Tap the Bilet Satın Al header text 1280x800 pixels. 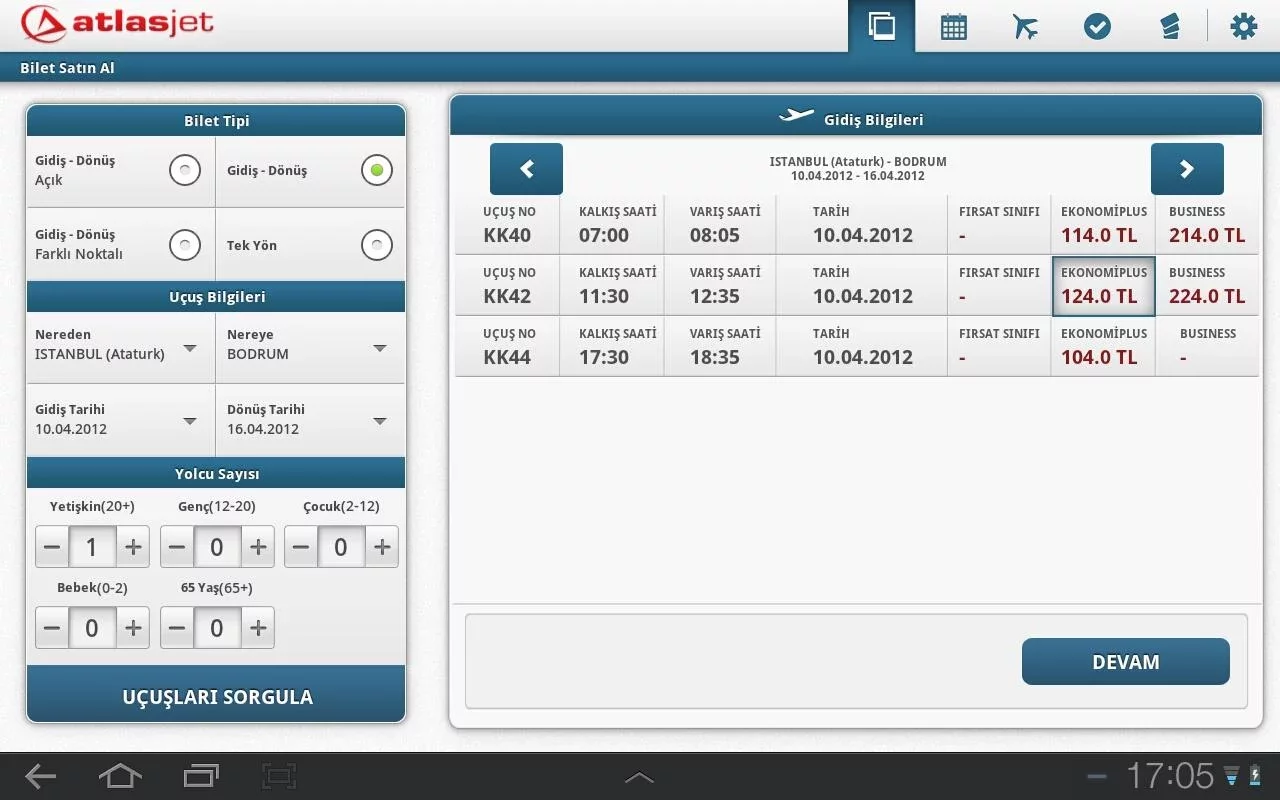coord(67,68)
